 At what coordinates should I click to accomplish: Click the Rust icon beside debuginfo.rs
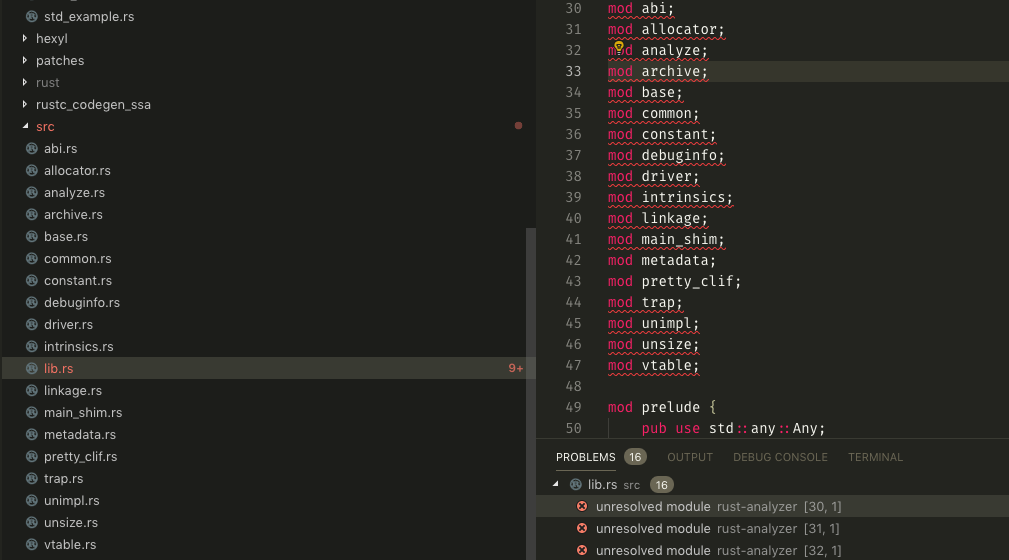pyautogui.click(x=32, y=303)
